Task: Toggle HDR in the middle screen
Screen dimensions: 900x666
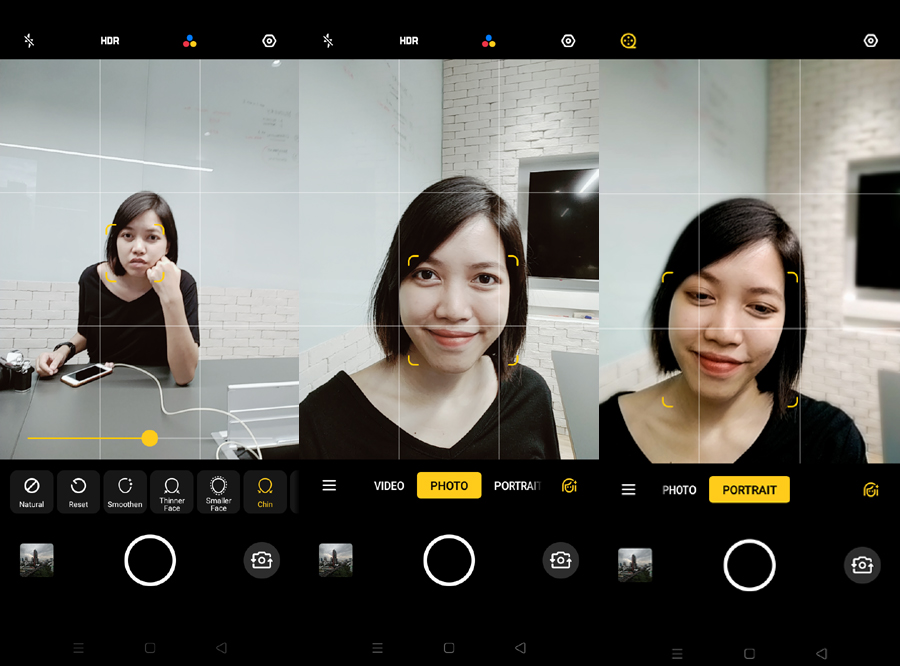Action: (409, 41)
